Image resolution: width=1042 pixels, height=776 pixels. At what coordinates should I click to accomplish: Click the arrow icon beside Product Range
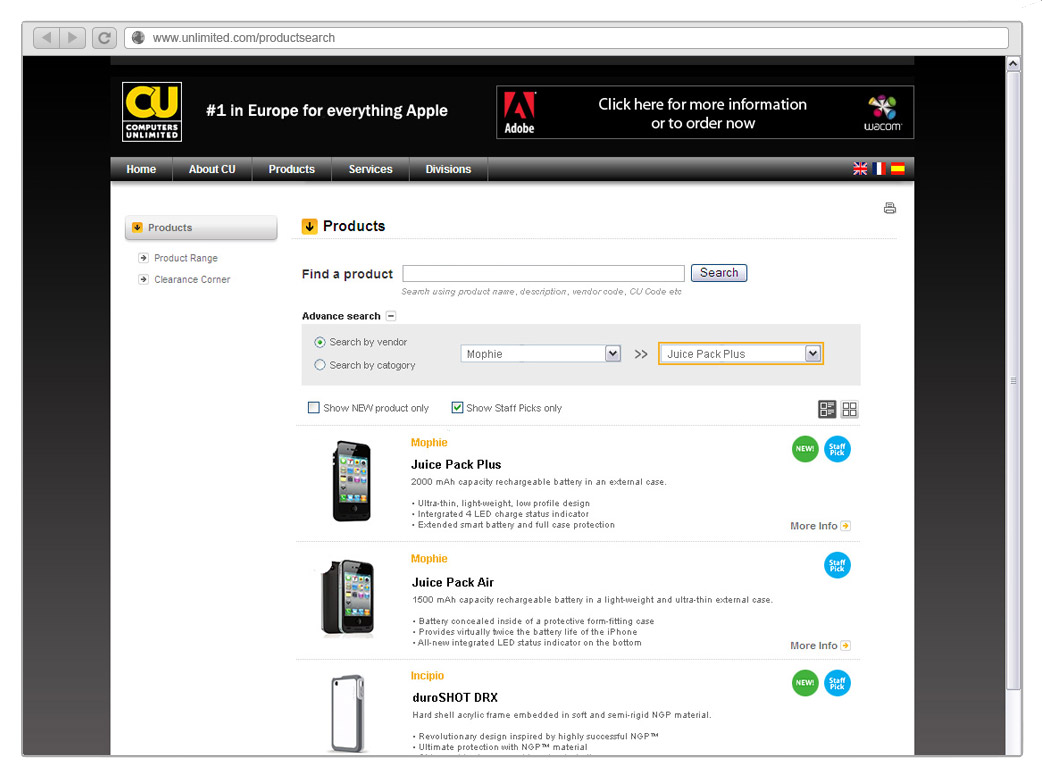coord(143,258)
